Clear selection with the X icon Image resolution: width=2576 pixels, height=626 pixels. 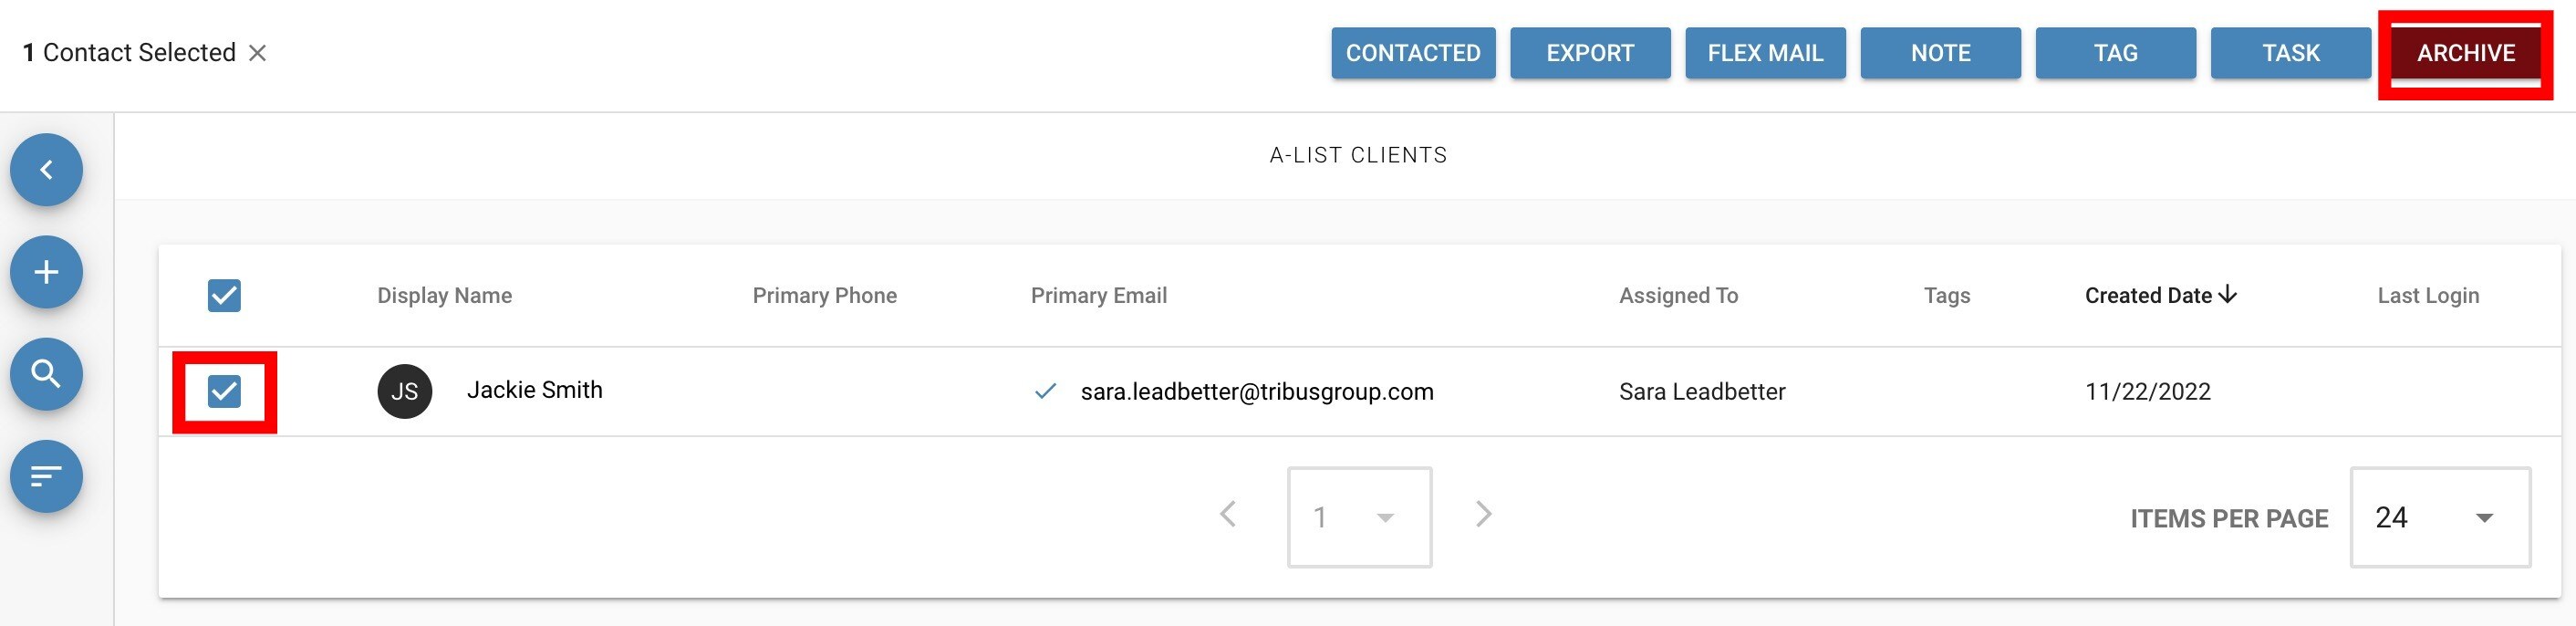[x=257, y=53]
